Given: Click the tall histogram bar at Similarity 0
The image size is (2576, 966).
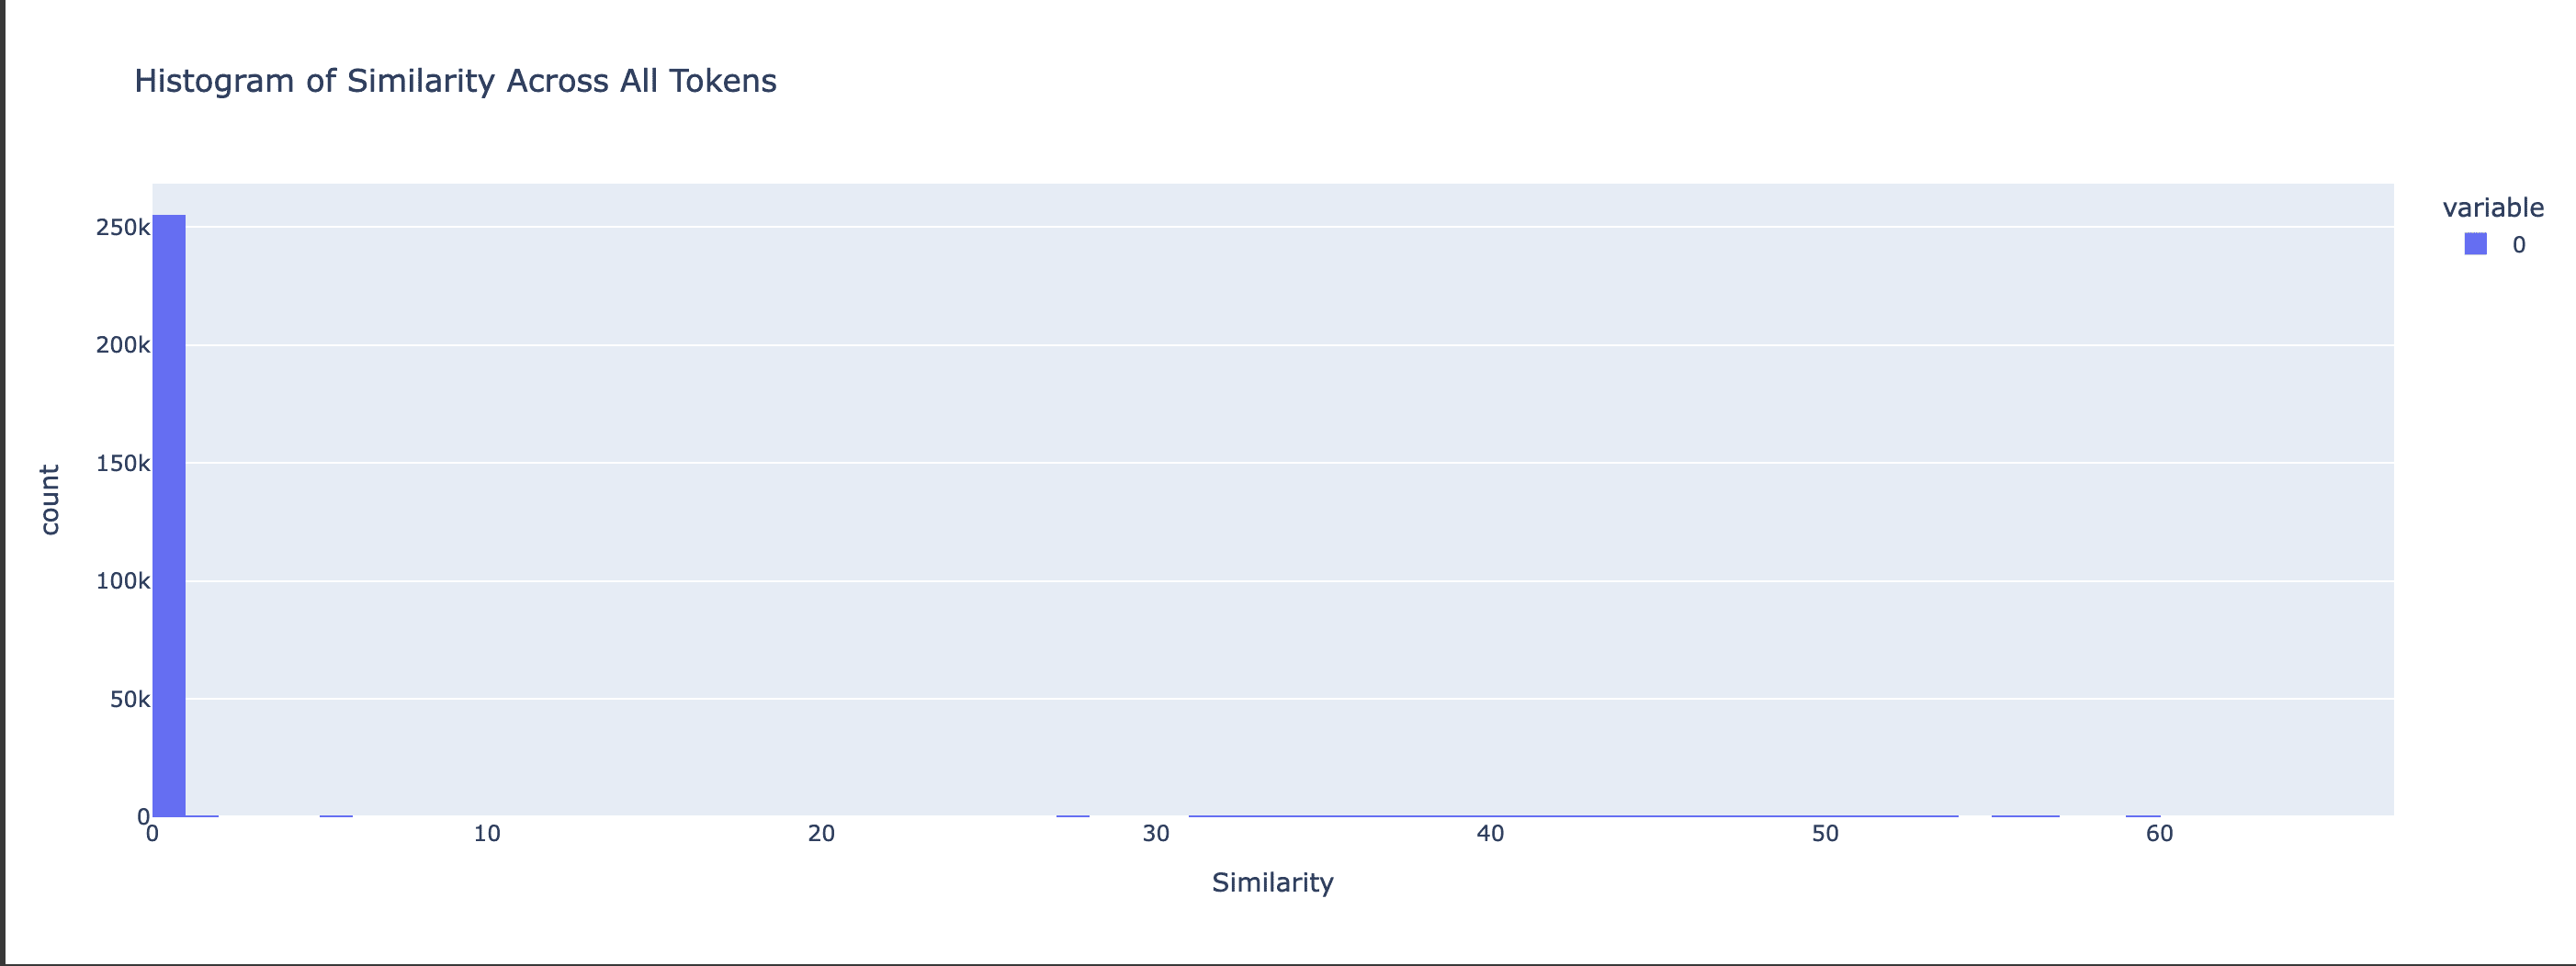Looking at the screenshot, I should click(x=169, y=515).
